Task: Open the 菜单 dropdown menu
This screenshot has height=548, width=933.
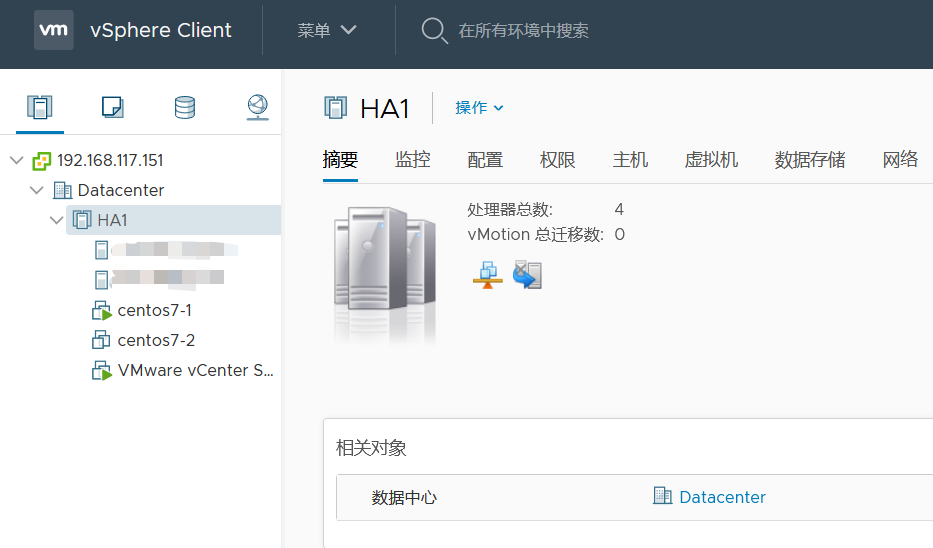Action: (327, 30)
